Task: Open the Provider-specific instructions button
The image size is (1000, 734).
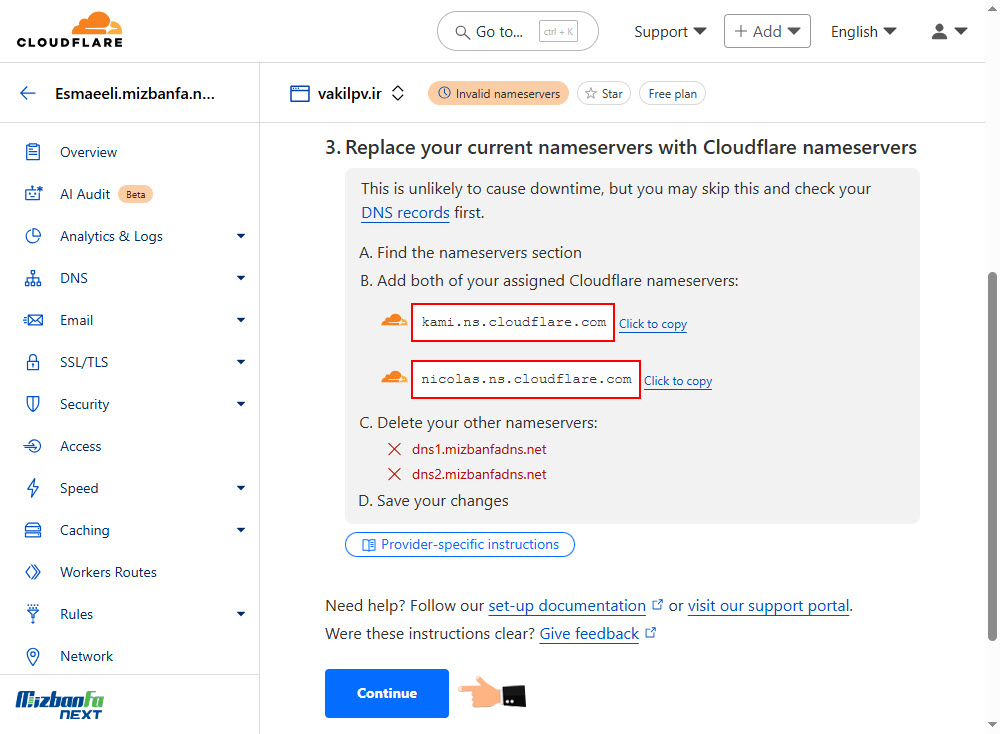Action: point(459,545)
